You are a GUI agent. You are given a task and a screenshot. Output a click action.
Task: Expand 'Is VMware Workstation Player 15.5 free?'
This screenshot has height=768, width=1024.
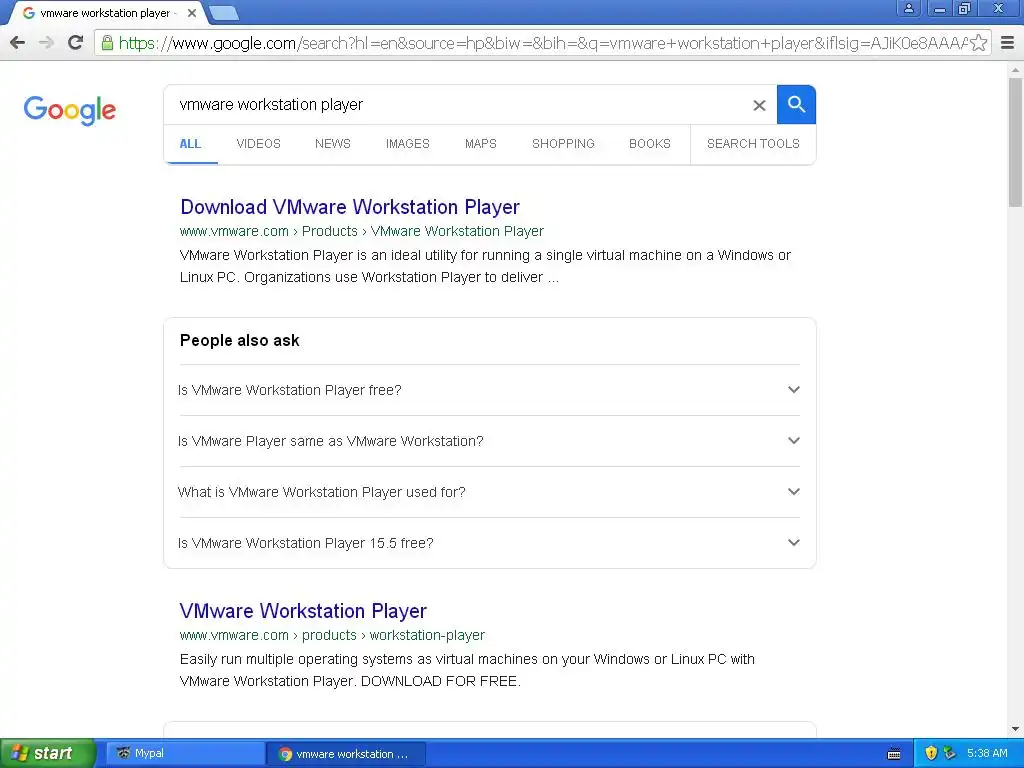489,543
